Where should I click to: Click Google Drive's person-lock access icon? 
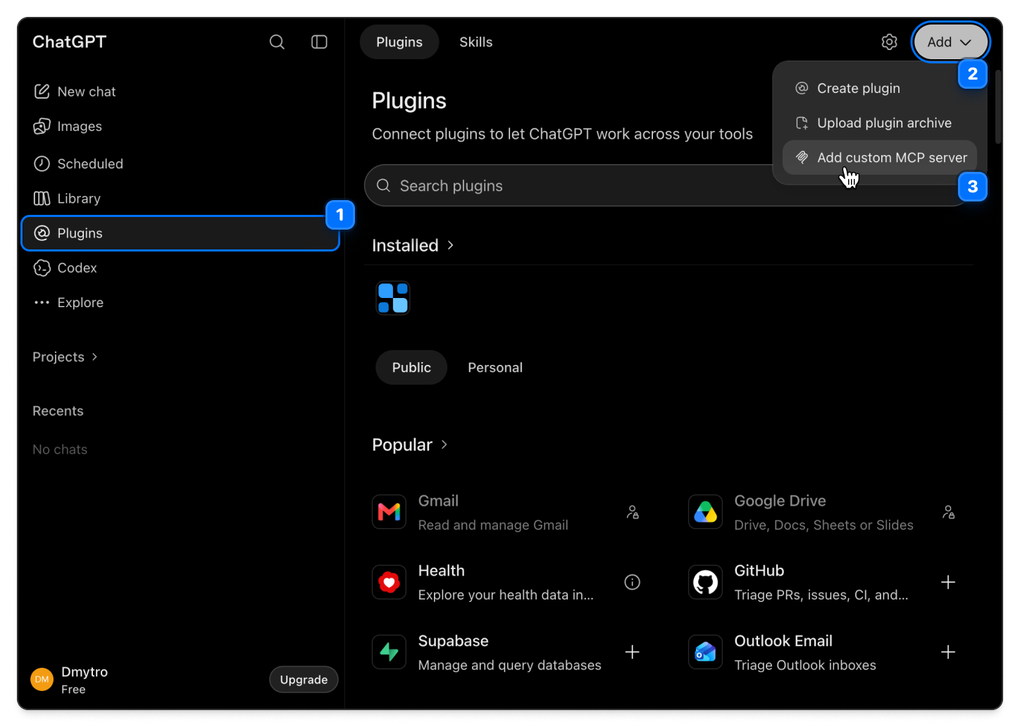[948, 512]
